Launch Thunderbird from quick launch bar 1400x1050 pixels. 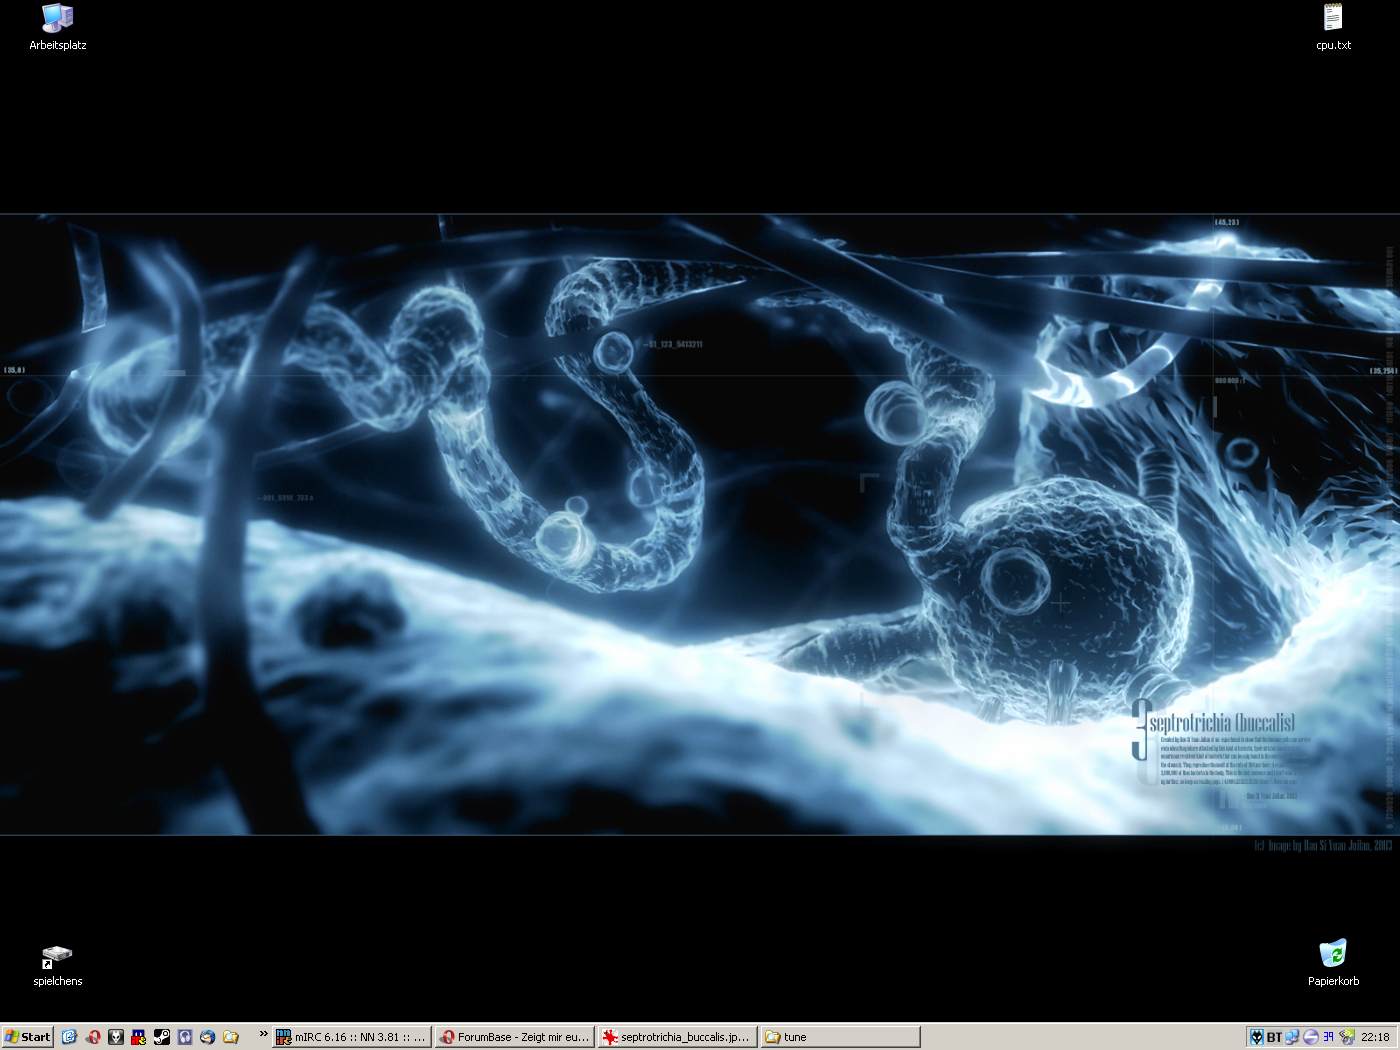tap(207, 1037)
